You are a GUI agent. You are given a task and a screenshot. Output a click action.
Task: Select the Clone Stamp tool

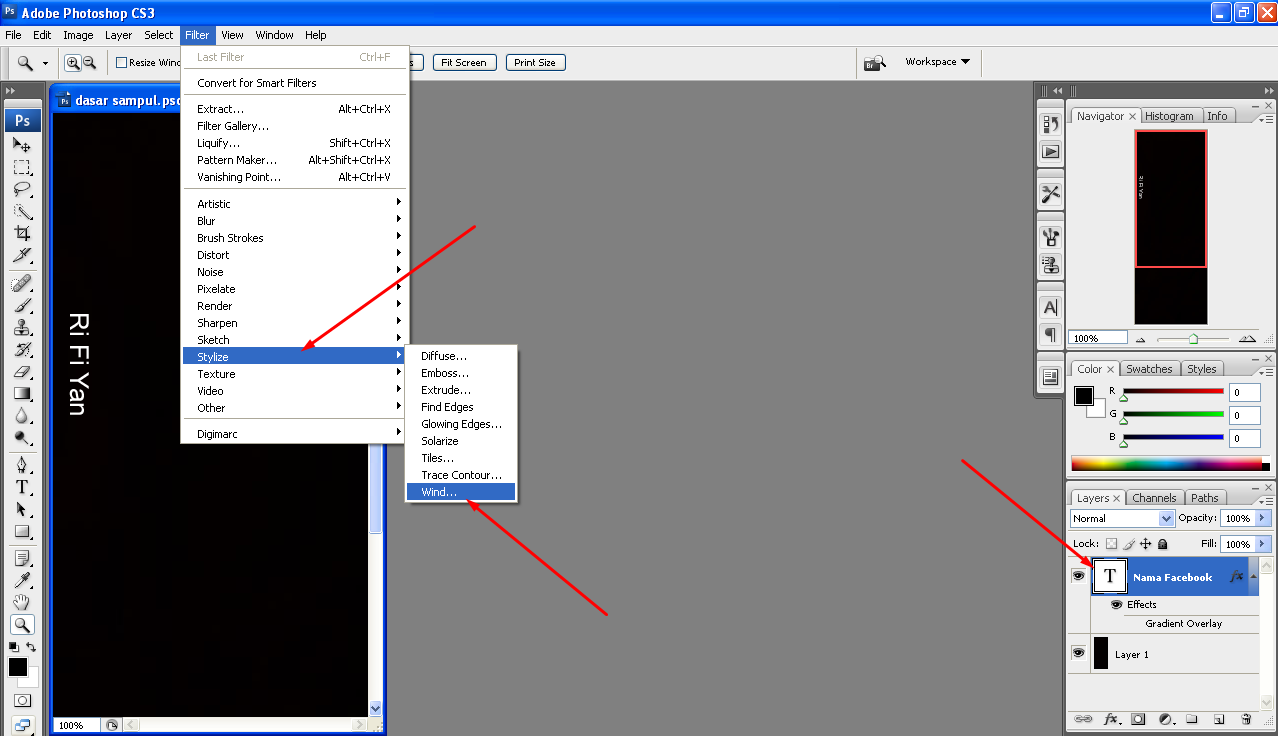pos(22,328)
